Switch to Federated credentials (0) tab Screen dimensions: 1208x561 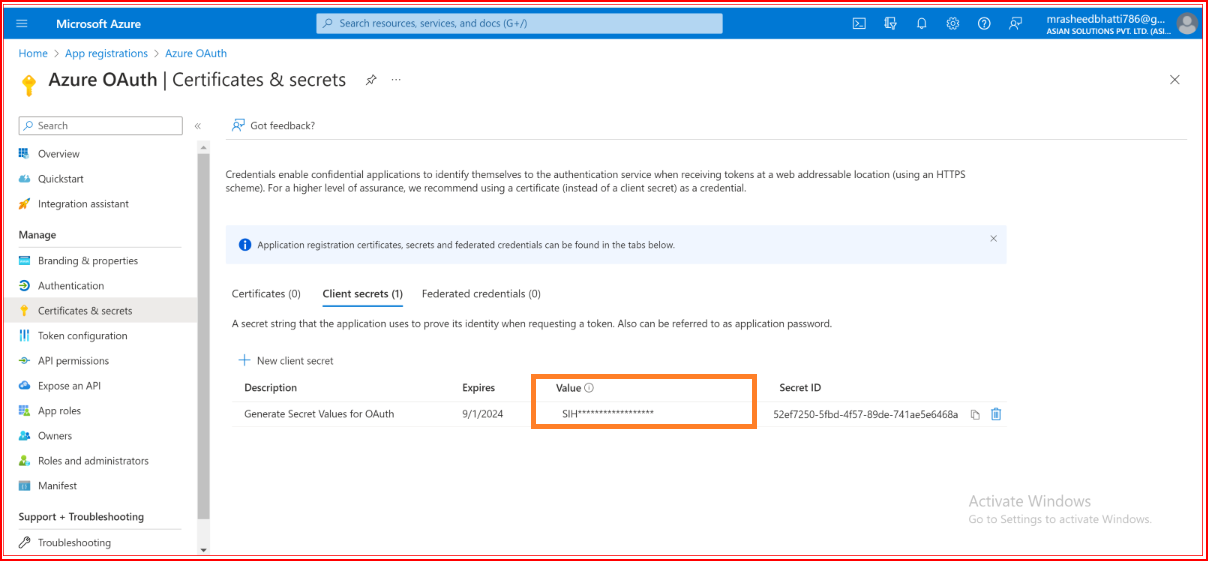(481, 294)
